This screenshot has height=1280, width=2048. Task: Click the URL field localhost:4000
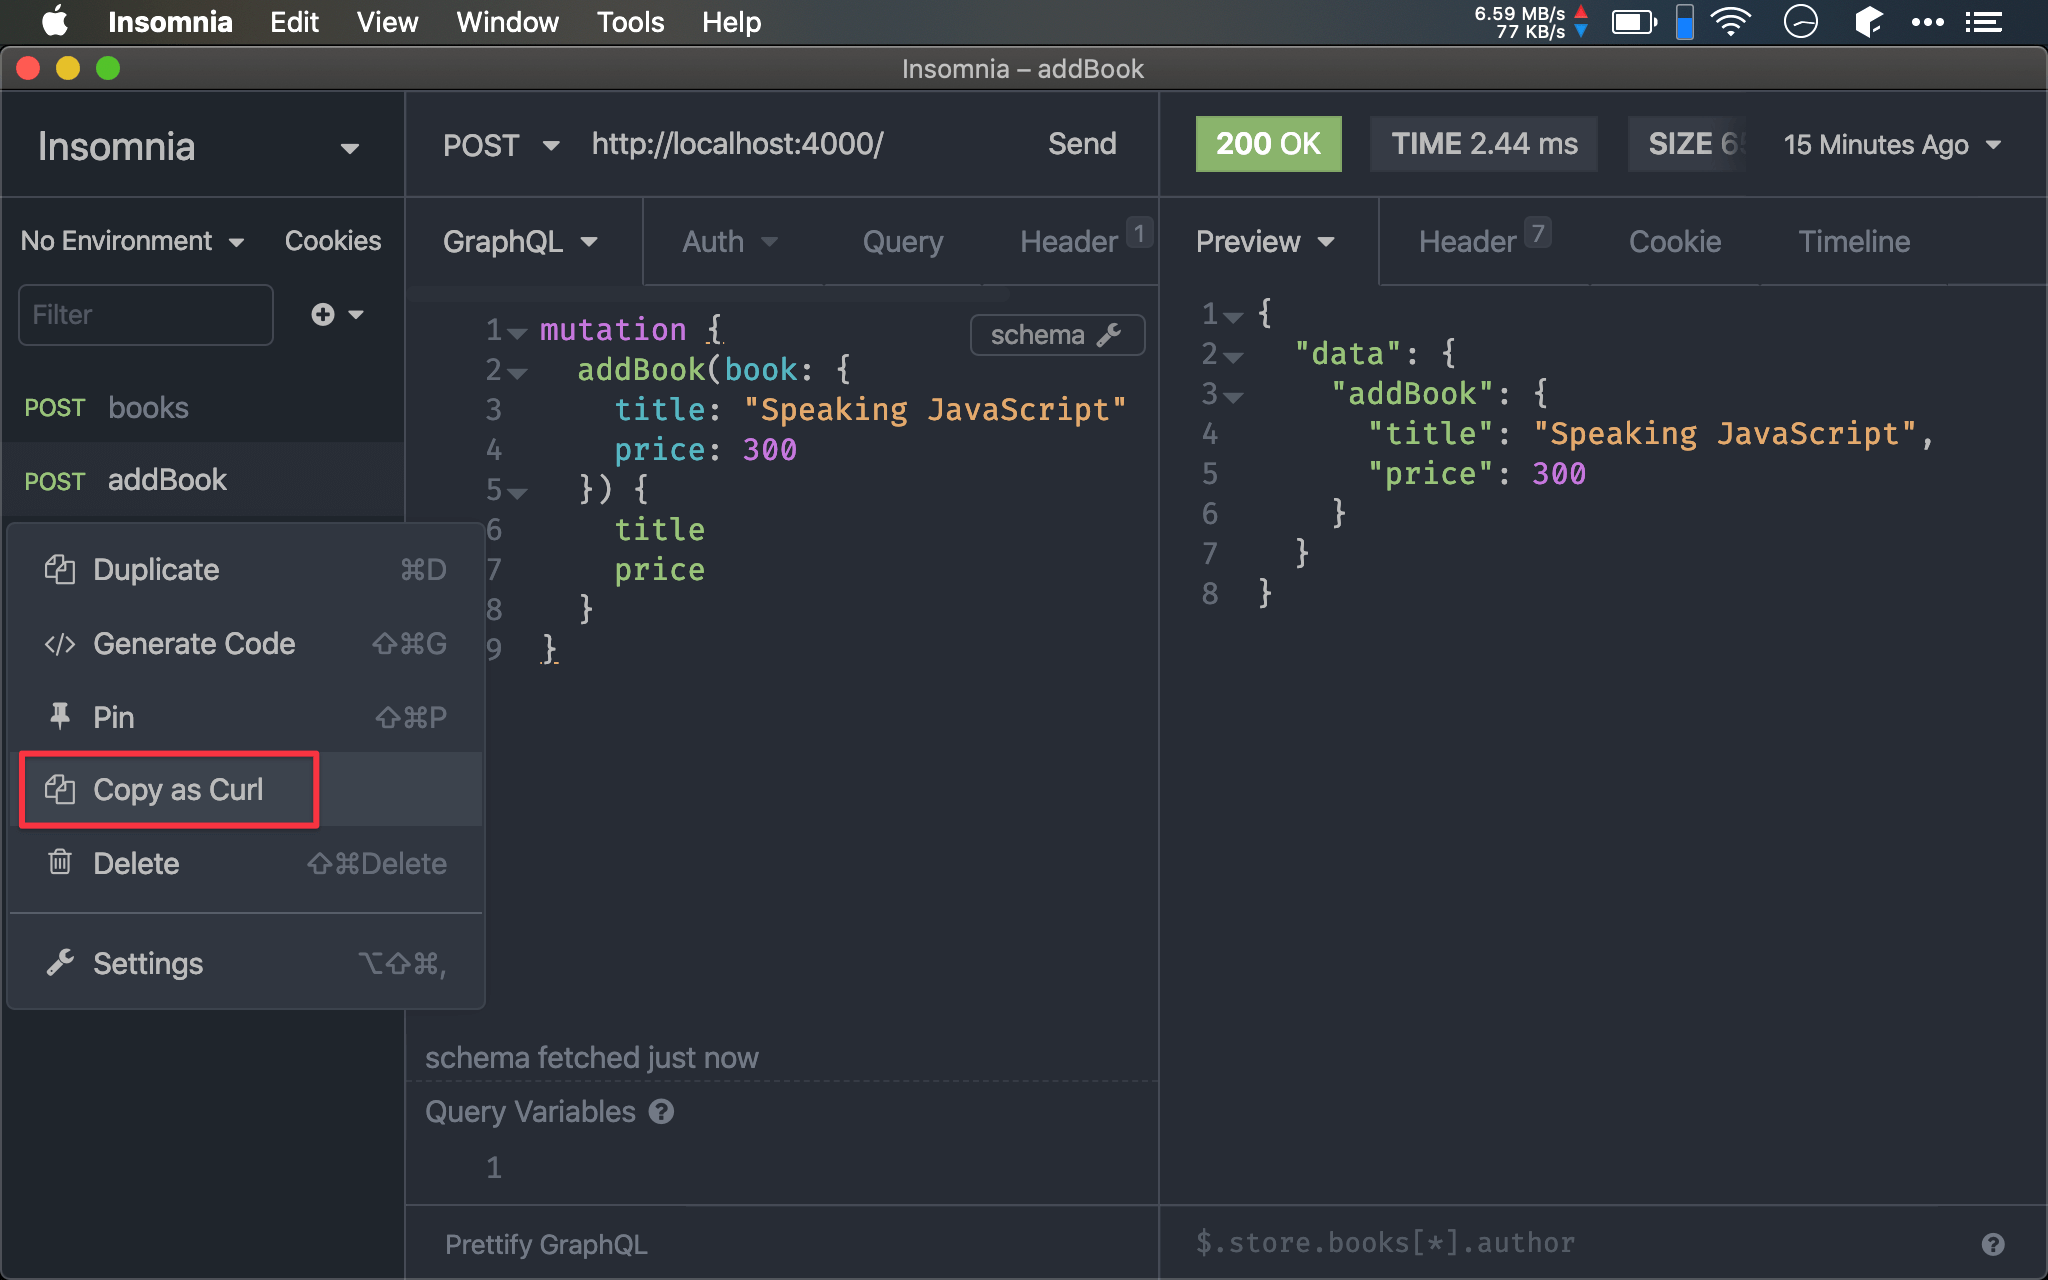tap(738, 144)
